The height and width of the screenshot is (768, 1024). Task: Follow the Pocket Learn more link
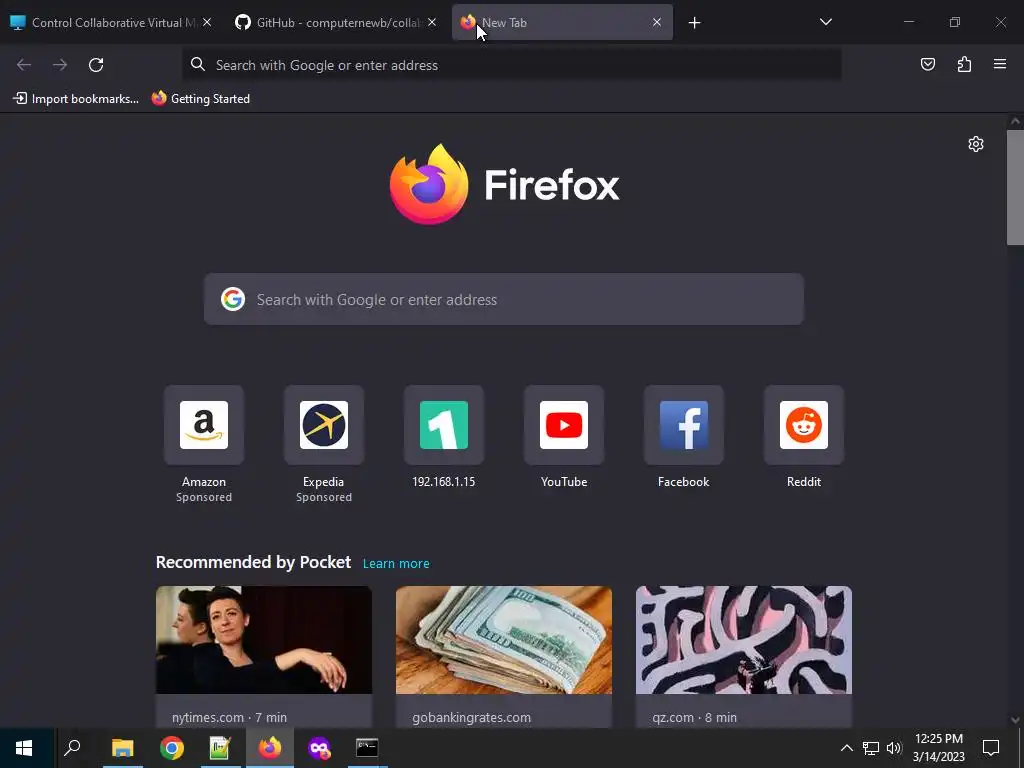click(396, 564)
